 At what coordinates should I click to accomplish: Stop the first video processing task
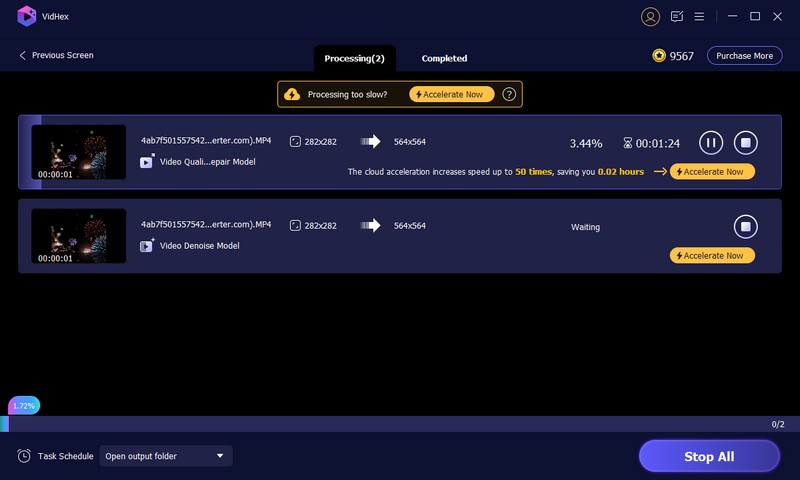pos(745,143)
